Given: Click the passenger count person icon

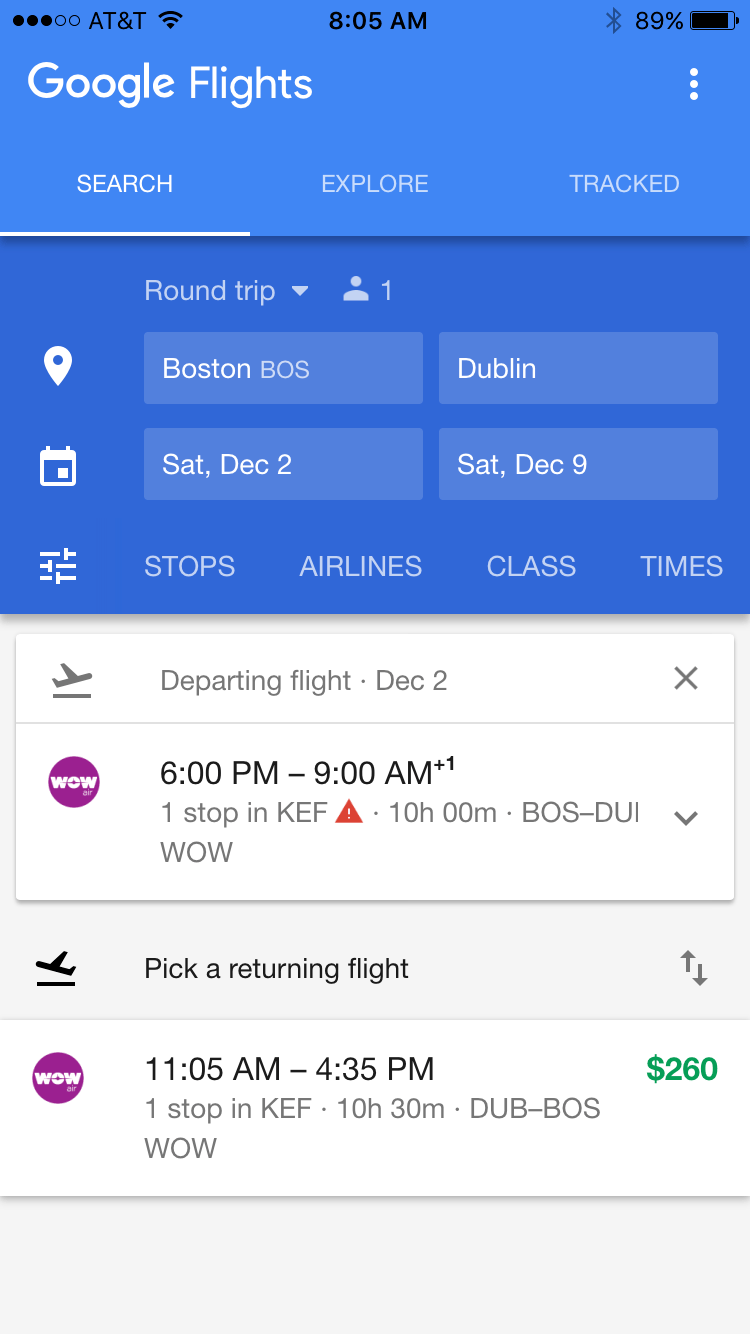Looking at the screenshot, I should click(356, 291).
